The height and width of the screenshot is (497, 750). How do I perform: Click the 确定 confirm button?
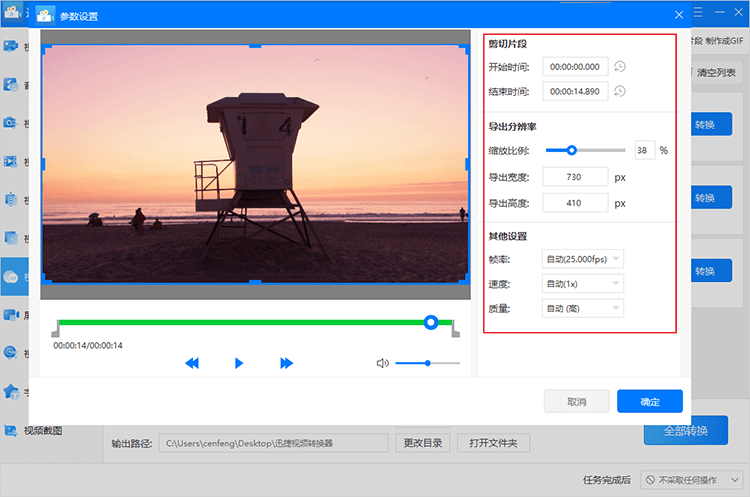[650, 401]
